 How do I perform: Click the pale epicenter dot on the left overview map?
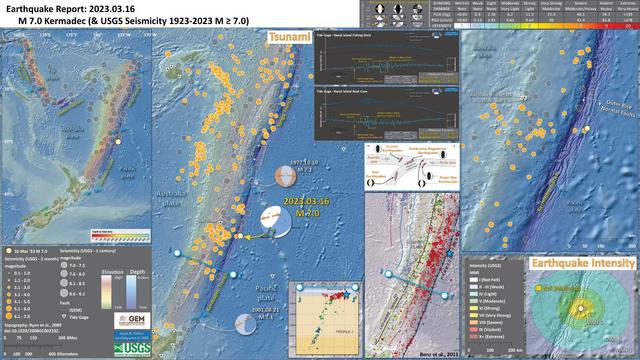coord(118,142)
